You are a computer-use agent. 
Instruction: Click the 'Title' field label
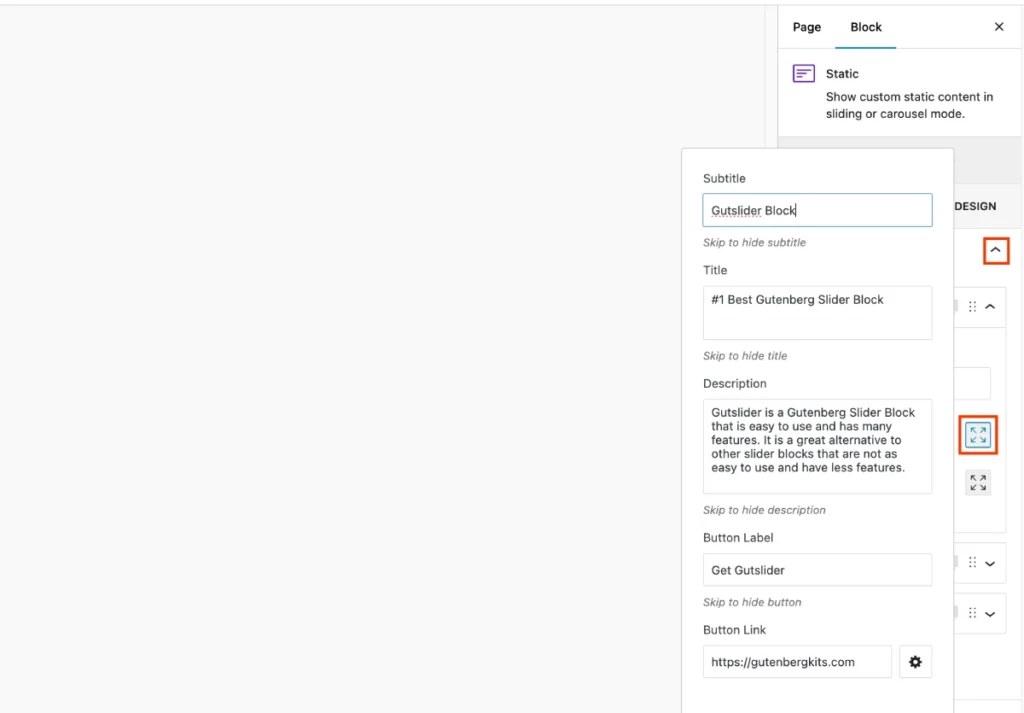click(x=714, y=270)
